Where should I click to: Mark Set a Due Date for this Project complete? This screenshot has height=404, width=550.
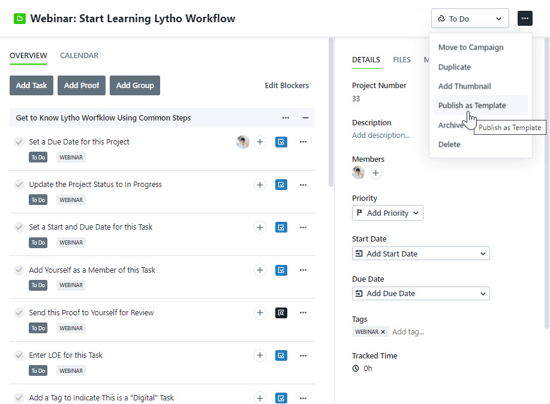click(x=19, y=142)
